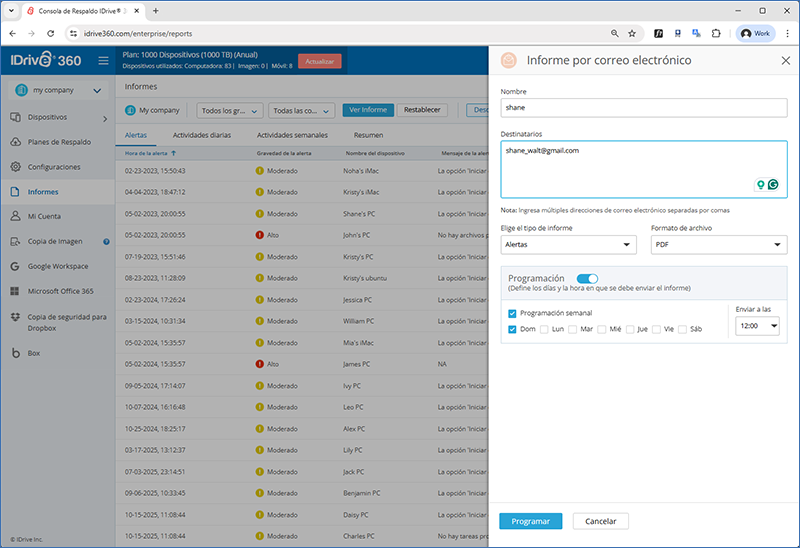Check the Lun day checkbox
Image resolution: width=800 pixels, height=548 pixels.
click(544, 329)
